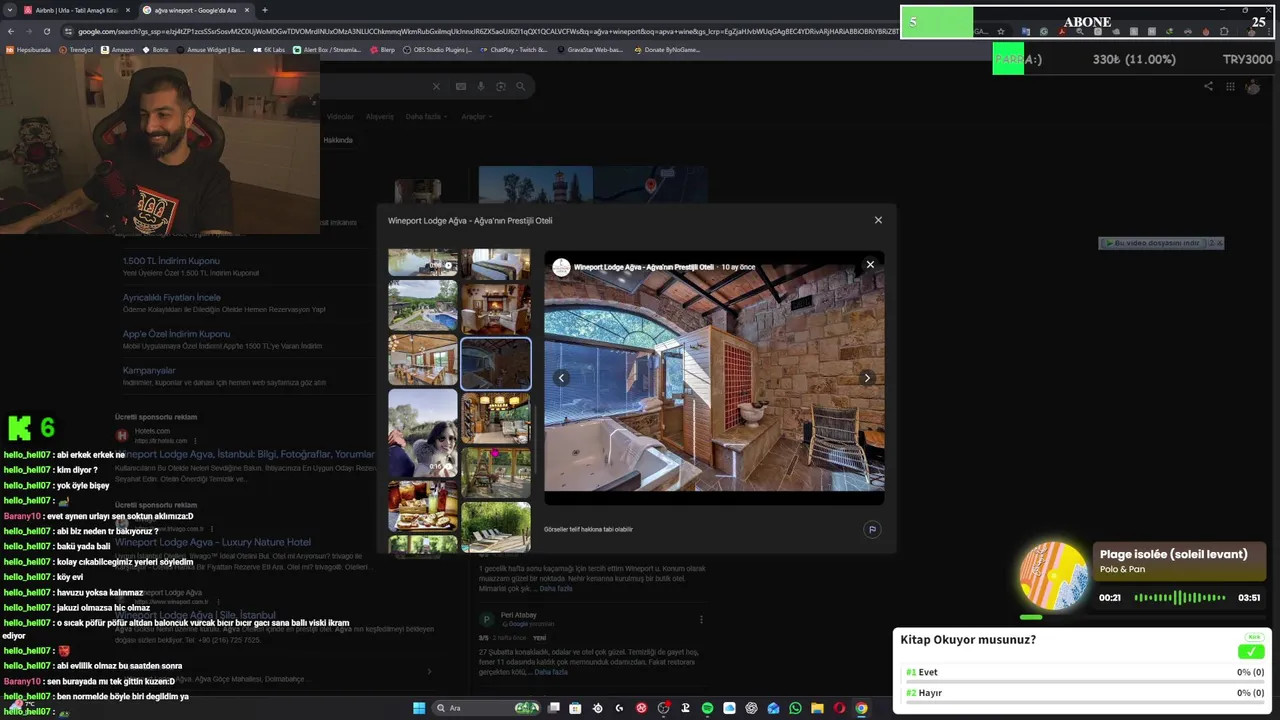The width and height of the screenshot is (1280, 720).
Task: Open Daha fazla search filter dropdown
Action: [425, 117]
